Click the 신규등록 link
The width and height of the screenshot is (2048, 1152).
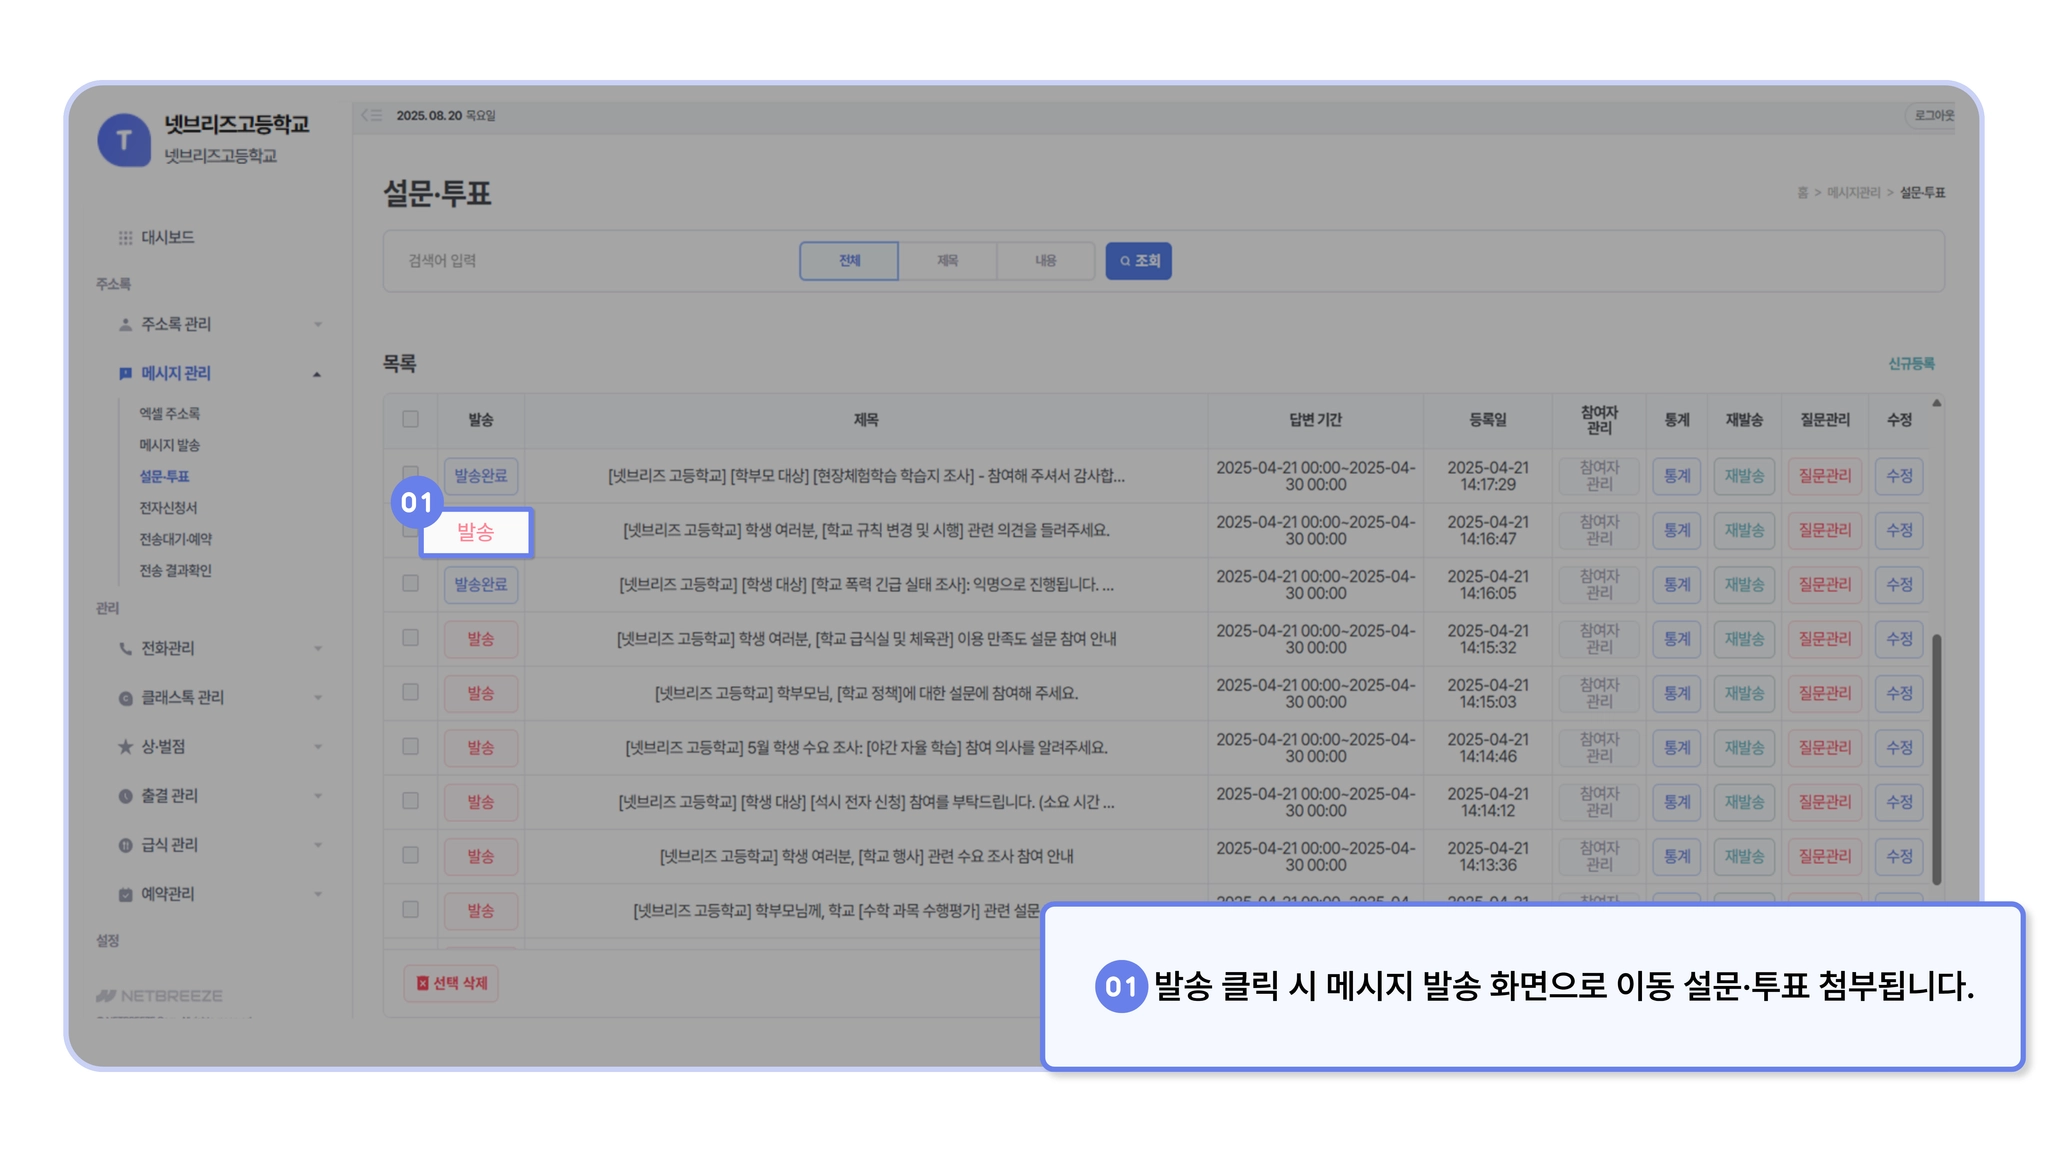1911,364
